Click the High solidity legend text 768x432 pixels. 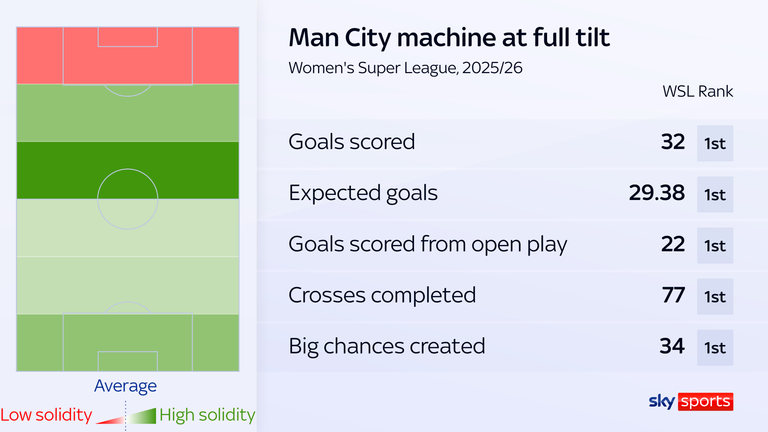pyautogui.click(x=207, y=414)
